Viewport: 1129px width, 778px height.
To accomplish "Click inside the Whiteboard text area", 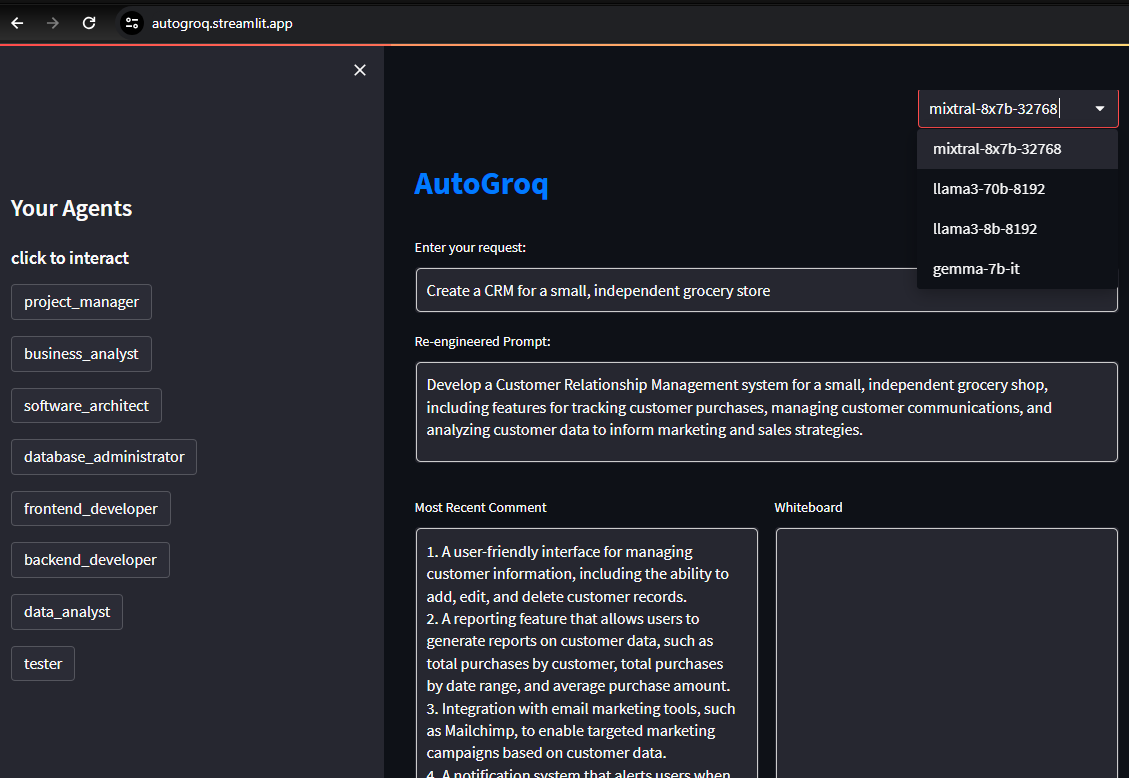I will tap(946, 650).
